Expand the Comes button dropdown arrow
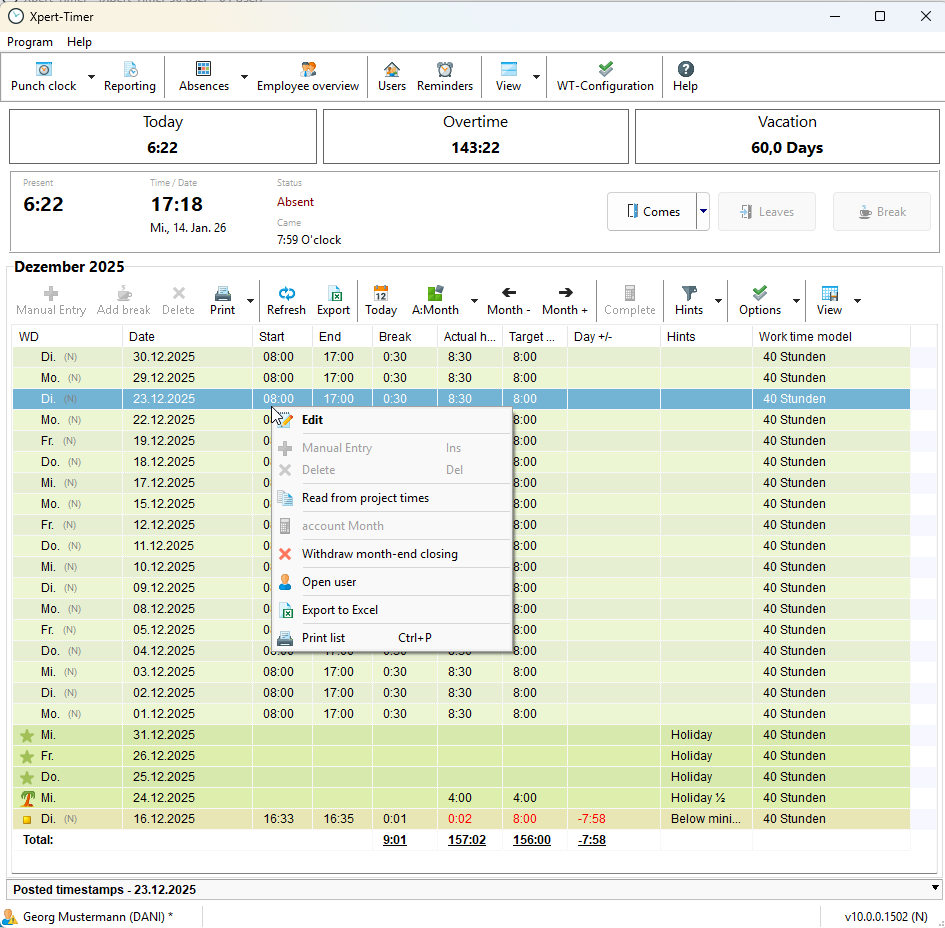945x928 pixels. (703, 212)
